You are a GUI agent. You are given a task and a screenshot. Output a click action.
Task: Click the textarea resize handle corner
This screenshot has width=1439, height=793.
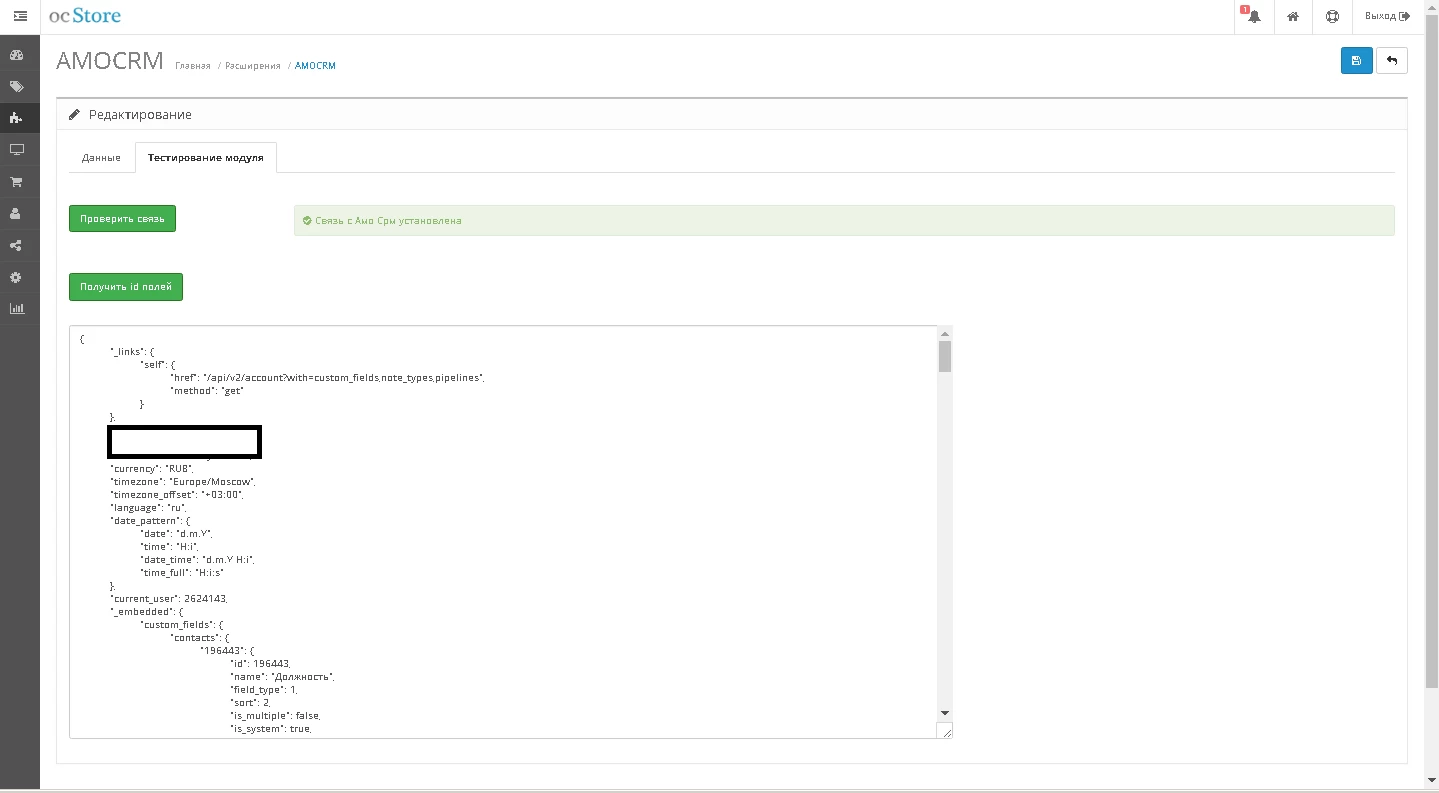tap(945, 731)
